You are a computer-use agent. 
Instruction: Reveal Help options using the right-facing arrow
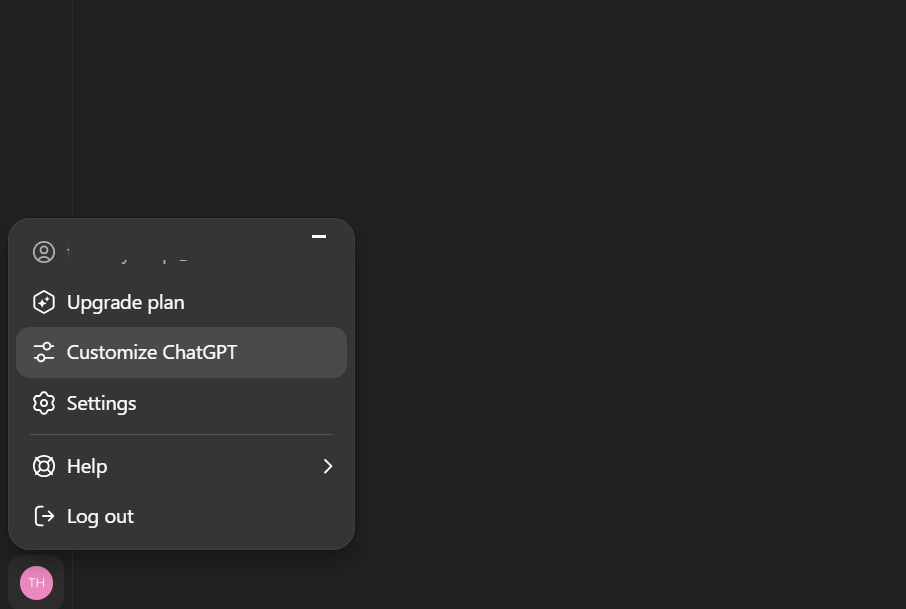328,466
